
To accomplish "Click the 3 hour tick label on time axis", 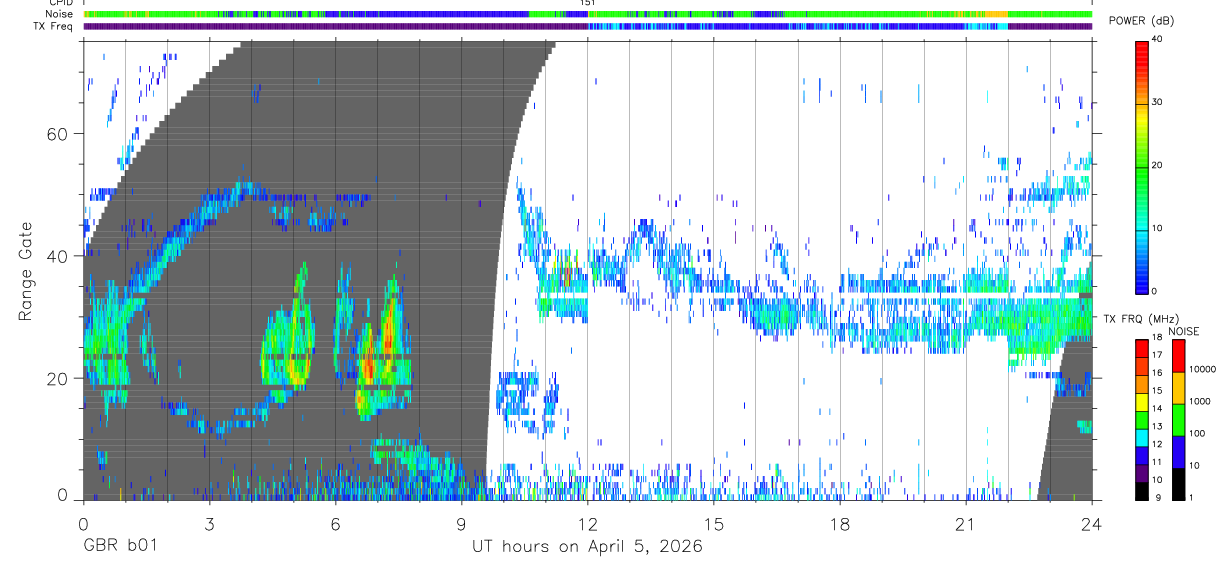I will click(x=209, y=524).
